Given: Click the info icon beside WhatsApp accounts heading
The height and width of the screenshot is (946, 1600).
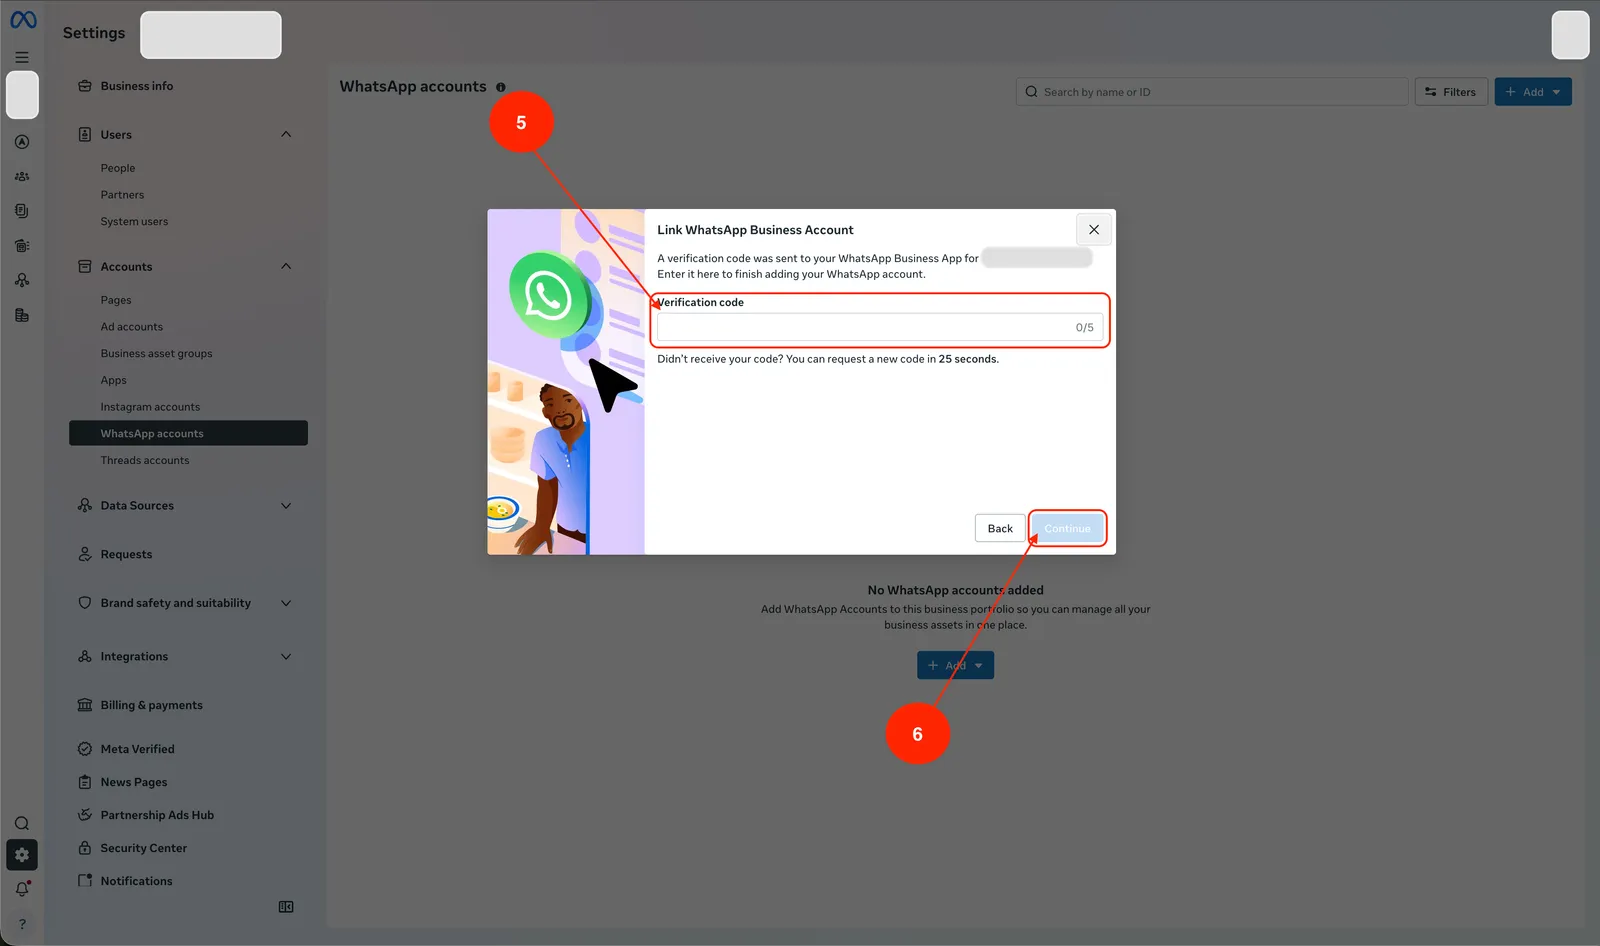Looking at the screenshot, I should click(x=501, y=87).
